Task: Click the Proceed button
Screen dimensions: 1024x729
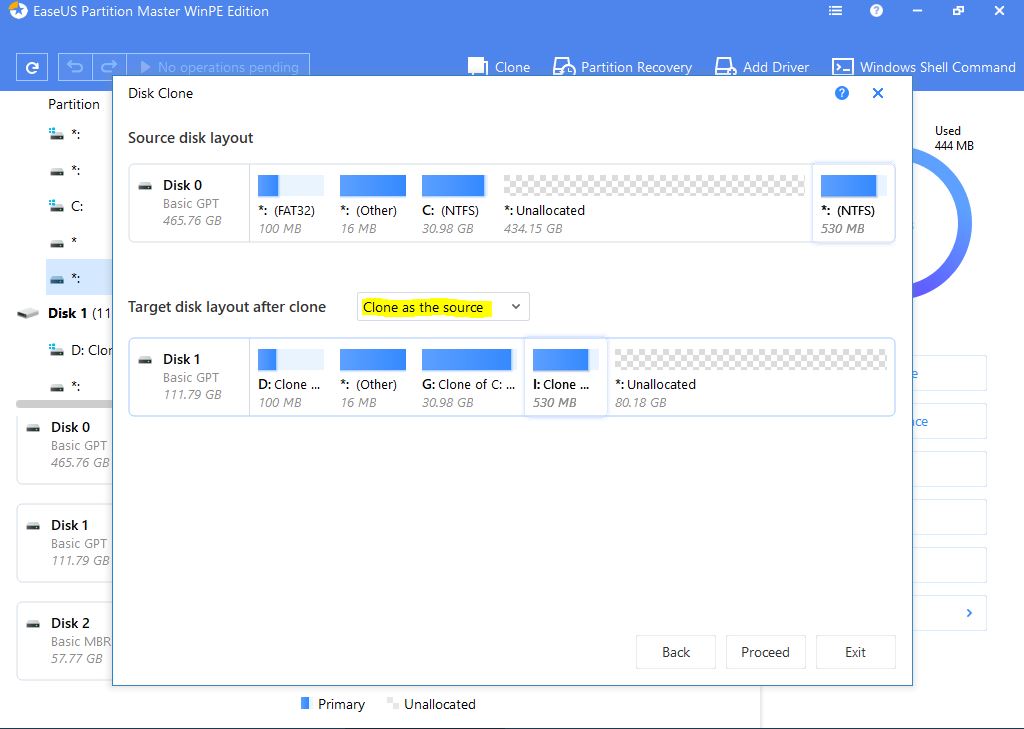Action: [765, 652]
